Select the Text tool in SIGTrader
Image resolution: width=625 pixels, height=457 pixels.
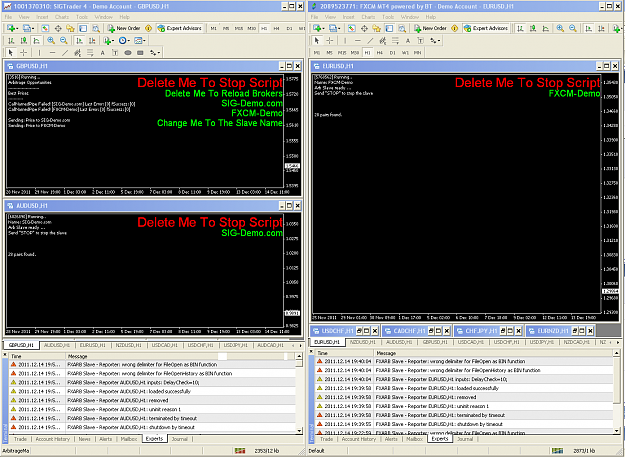(102, 53)
